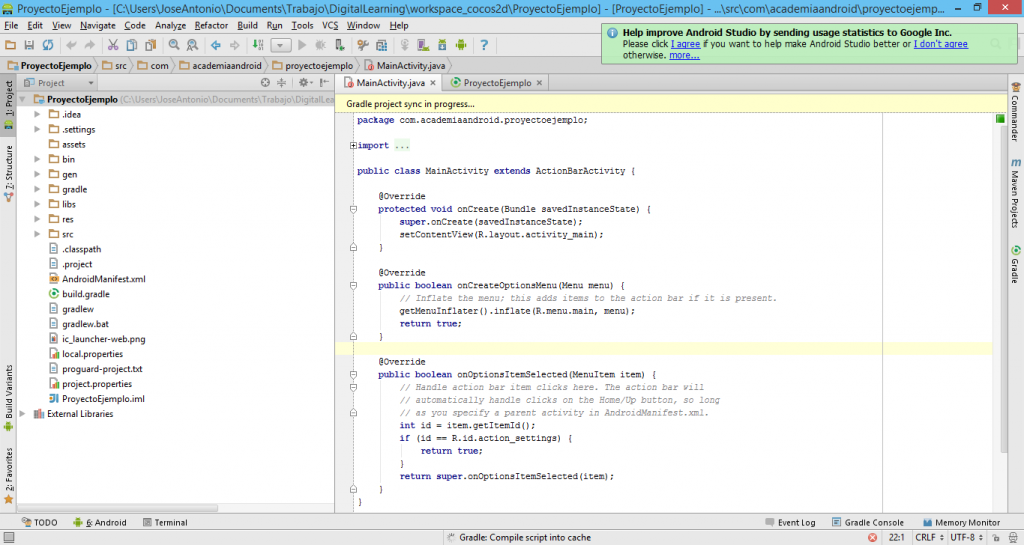Toggle the Build Variants side tool window
The height and width of the screenshot is (545, 1024).
pos(8,397)
